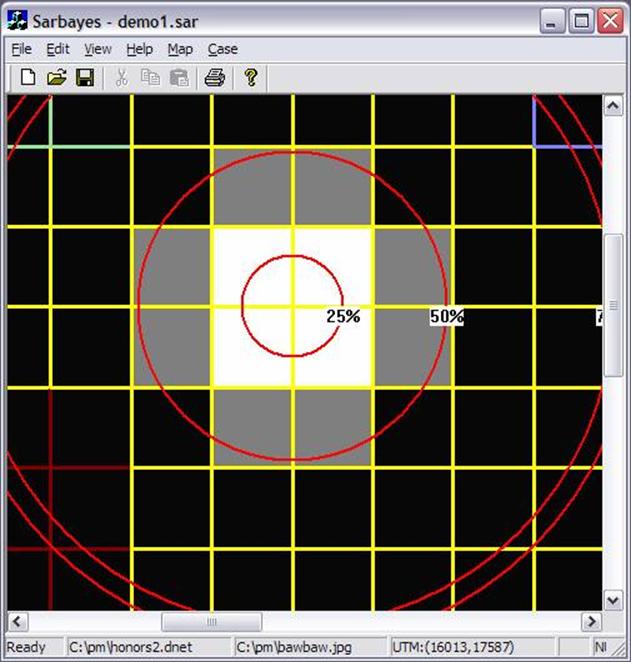The width and height of the screenshot is (631, 662).
Task: Open About help with question mark icon
Action: (x=251, y=77)
